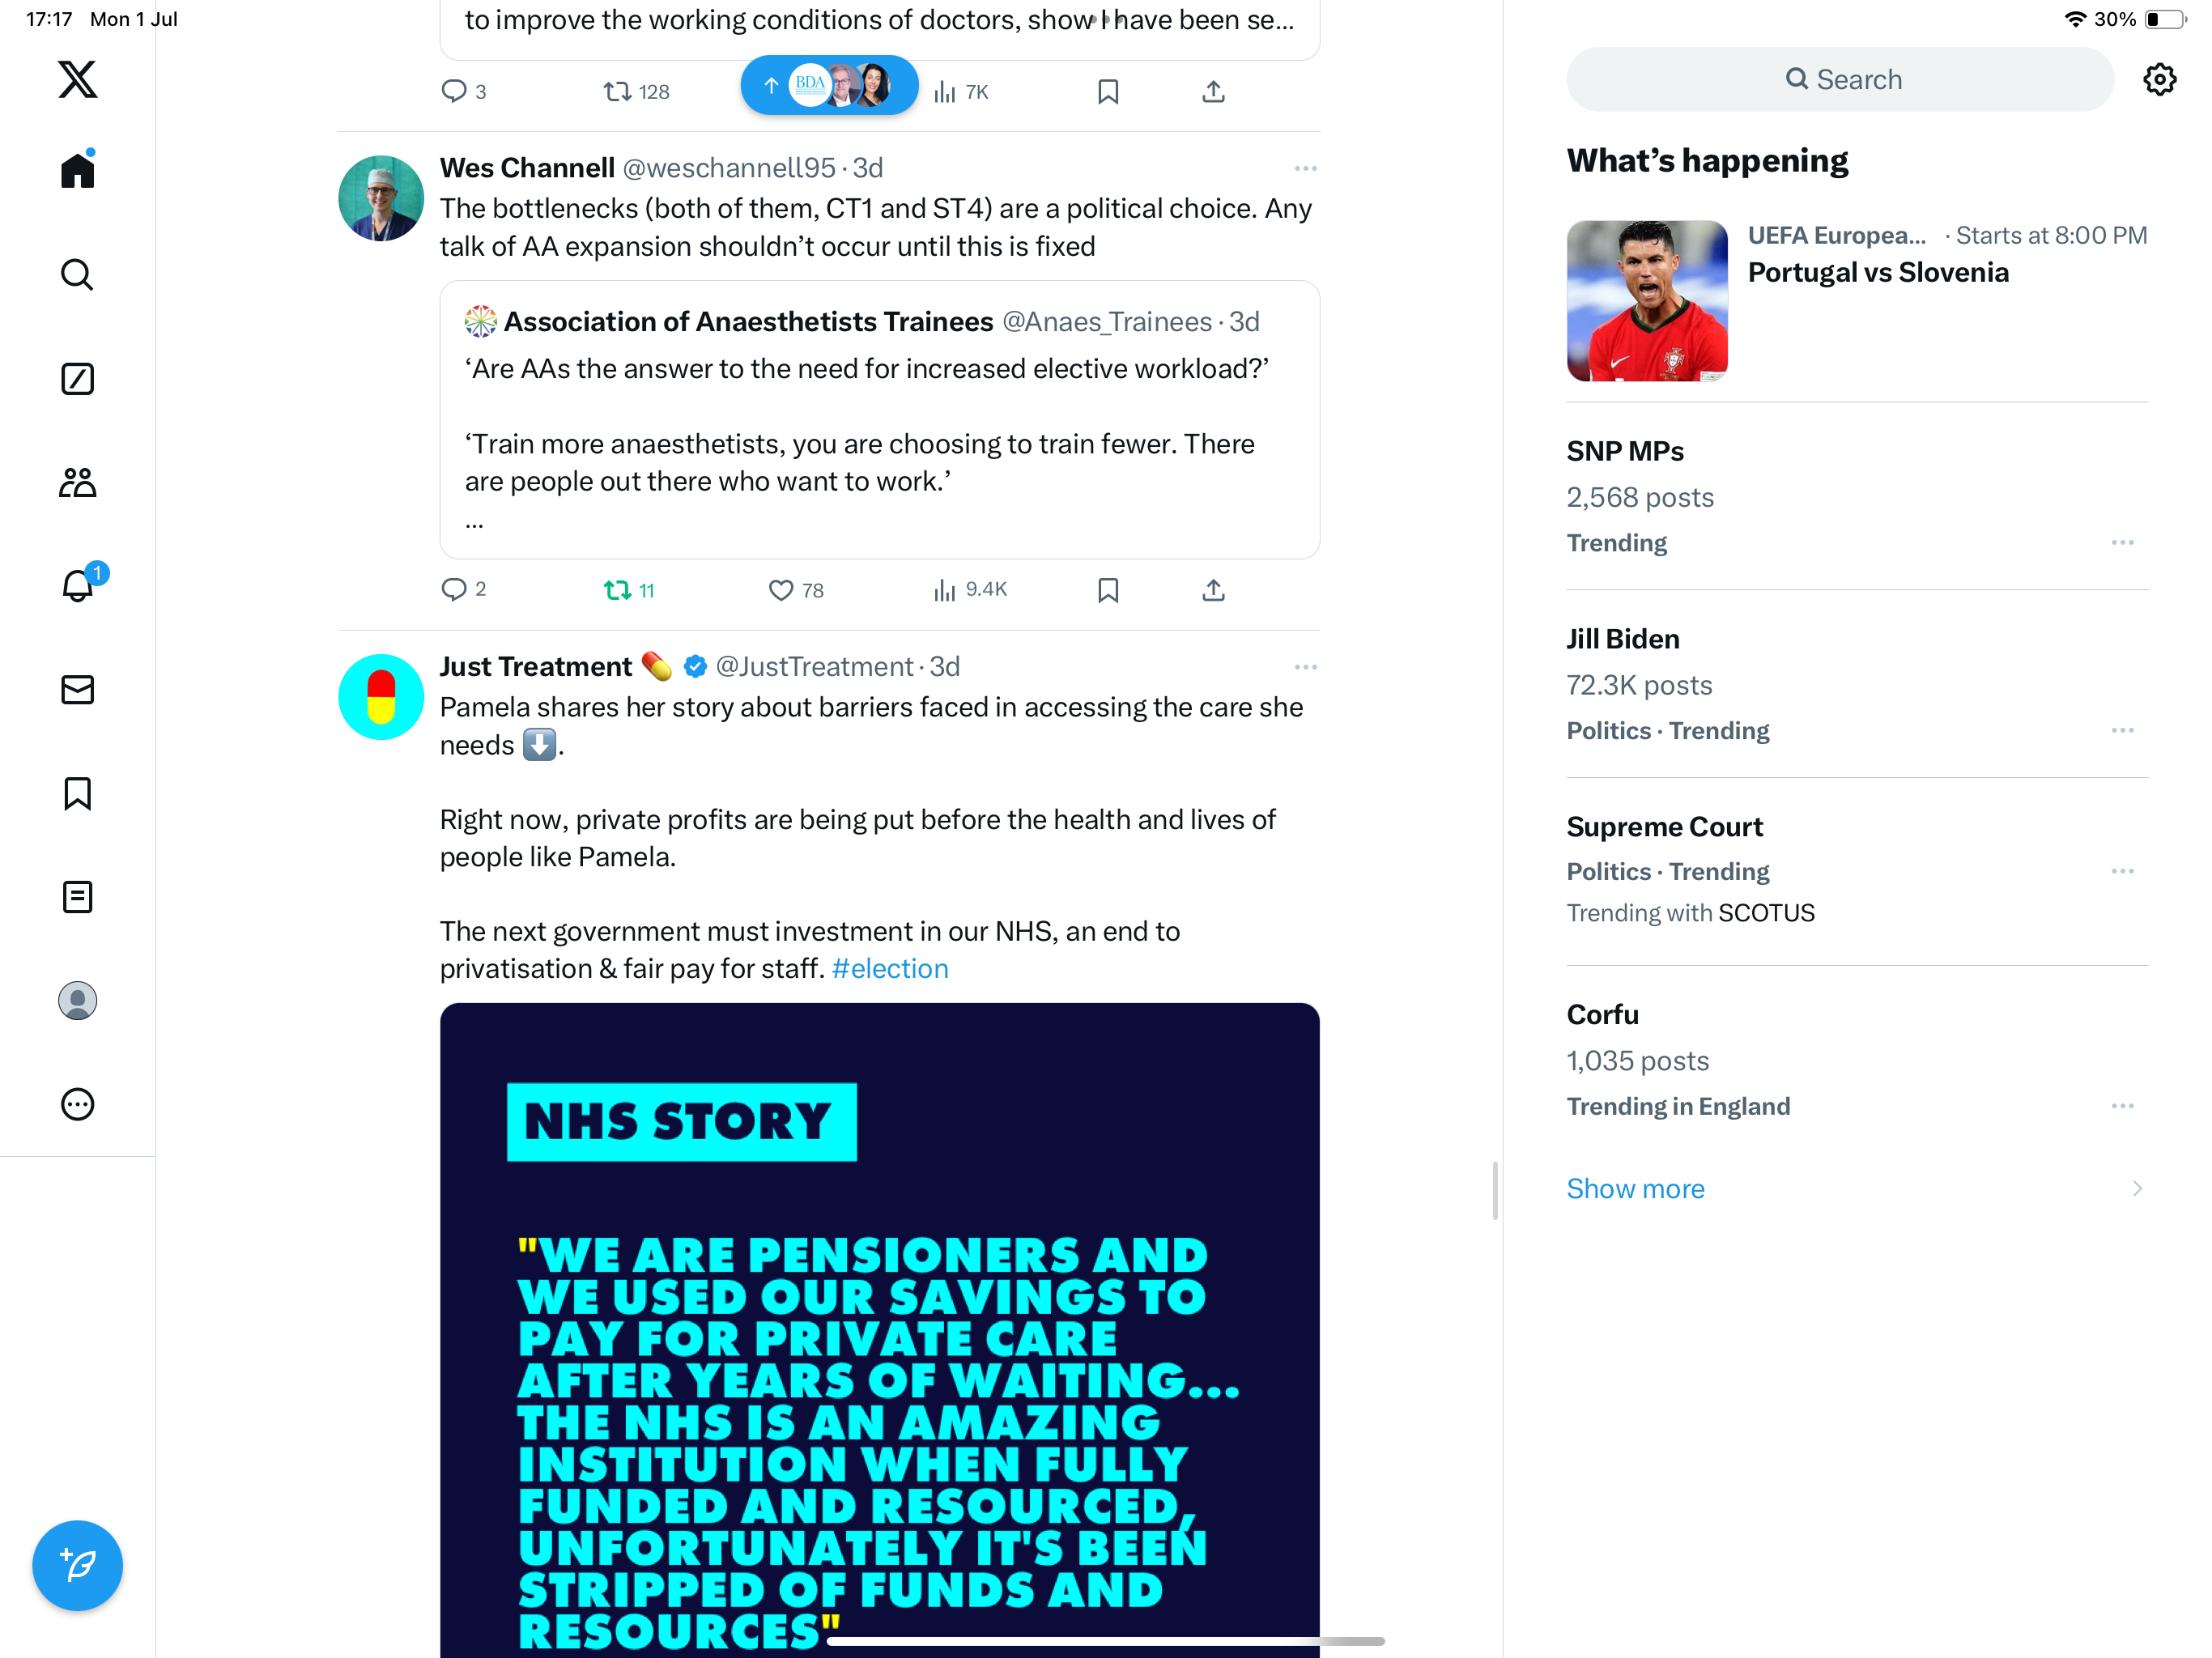Open the Grok slash icon in sidebar

pos(77,379)
